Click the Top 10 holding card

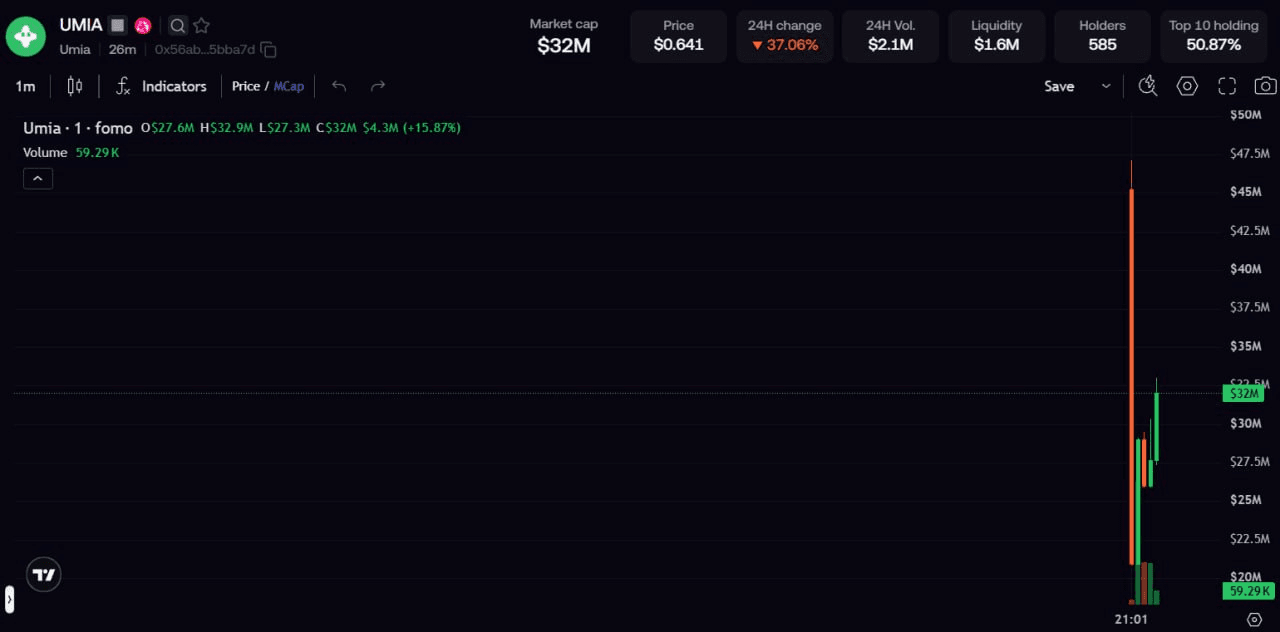[x=1214, y=36]
